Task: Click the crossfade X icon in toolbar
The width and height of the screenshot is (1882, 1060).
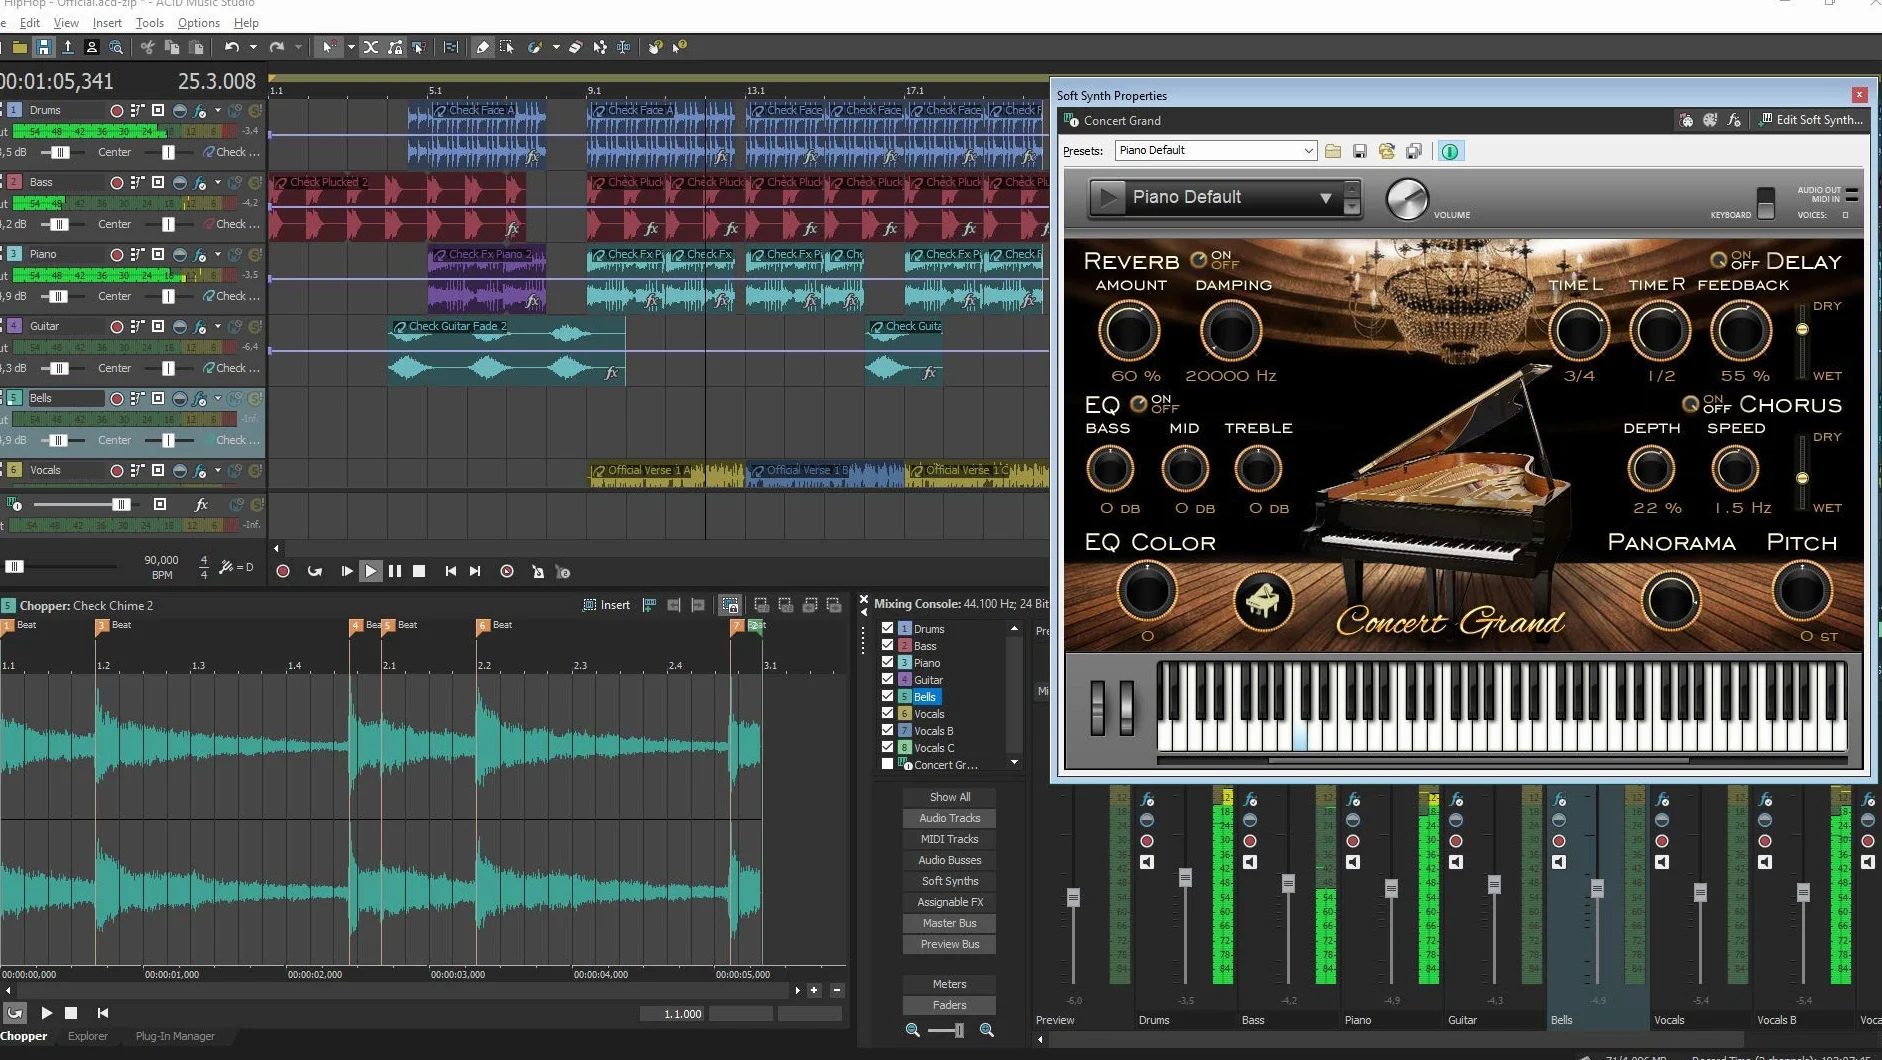Action: (371, 47)
